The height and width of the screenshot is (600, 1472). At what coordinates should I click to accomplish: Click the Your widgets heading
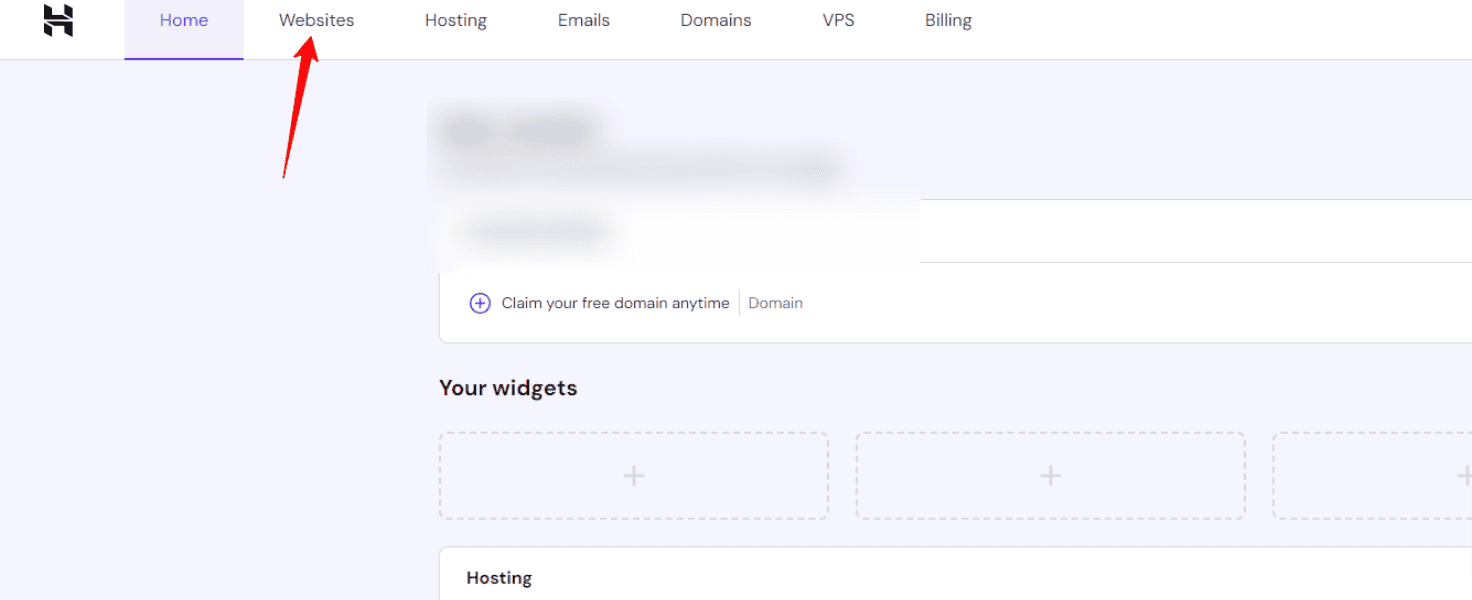pyautogui.click(x=508, y=387)
